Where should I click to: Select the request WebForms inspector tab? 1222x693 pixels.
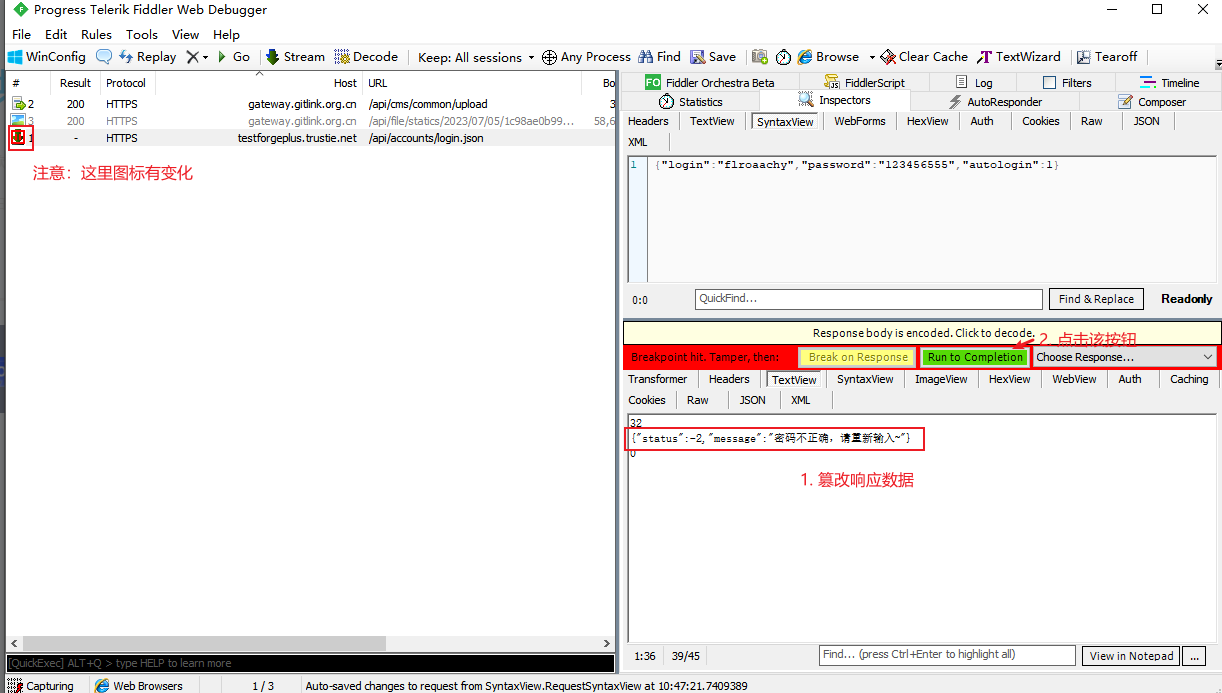[x=860, y=121]
